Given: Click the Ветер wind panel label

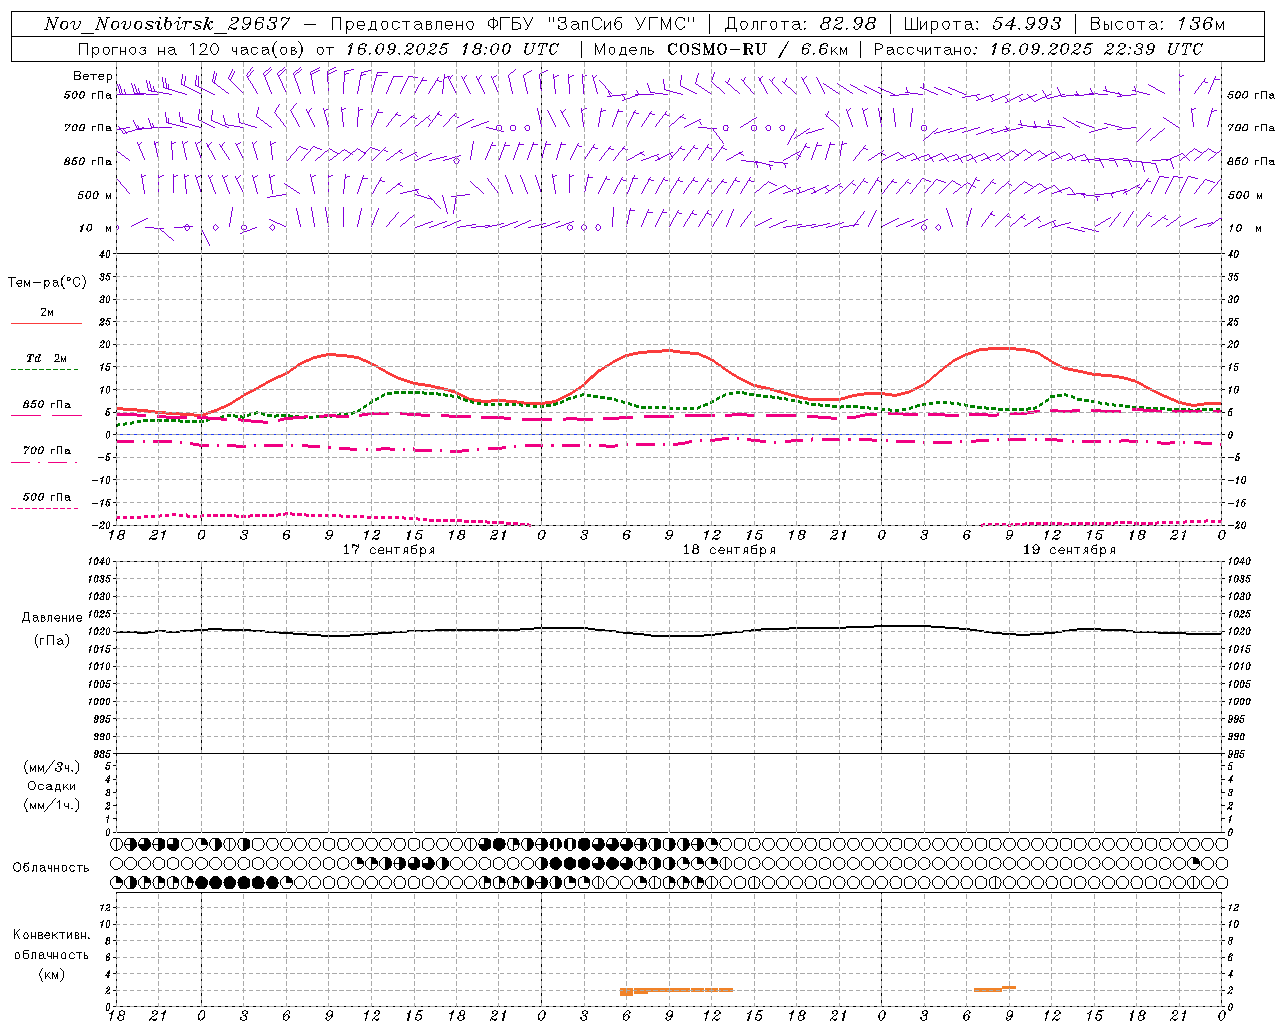Looking at the screenshot, I should point(92,76).
